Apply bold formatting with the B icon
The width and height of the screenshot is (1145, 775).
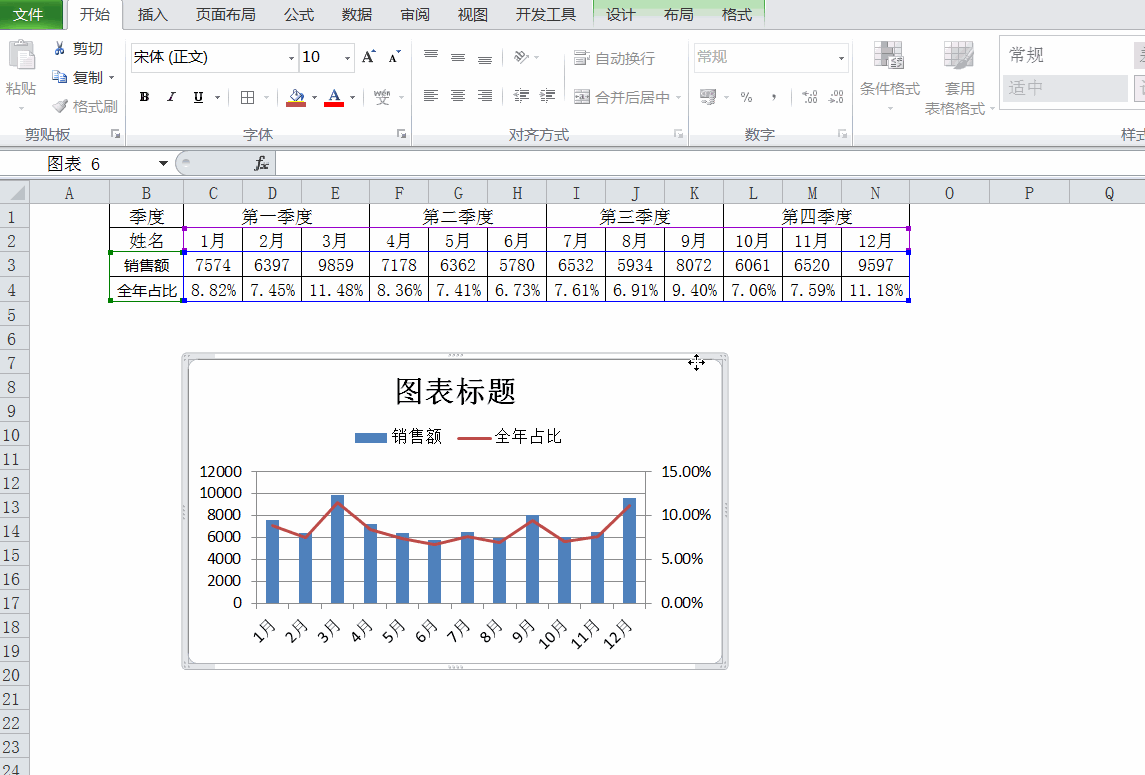click(x=143, y=97)
